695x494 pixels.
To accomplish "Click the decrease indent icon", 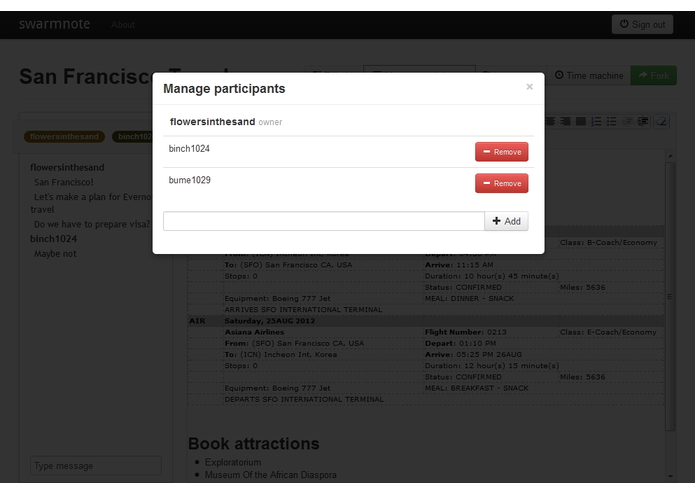I will pos(627,121).
